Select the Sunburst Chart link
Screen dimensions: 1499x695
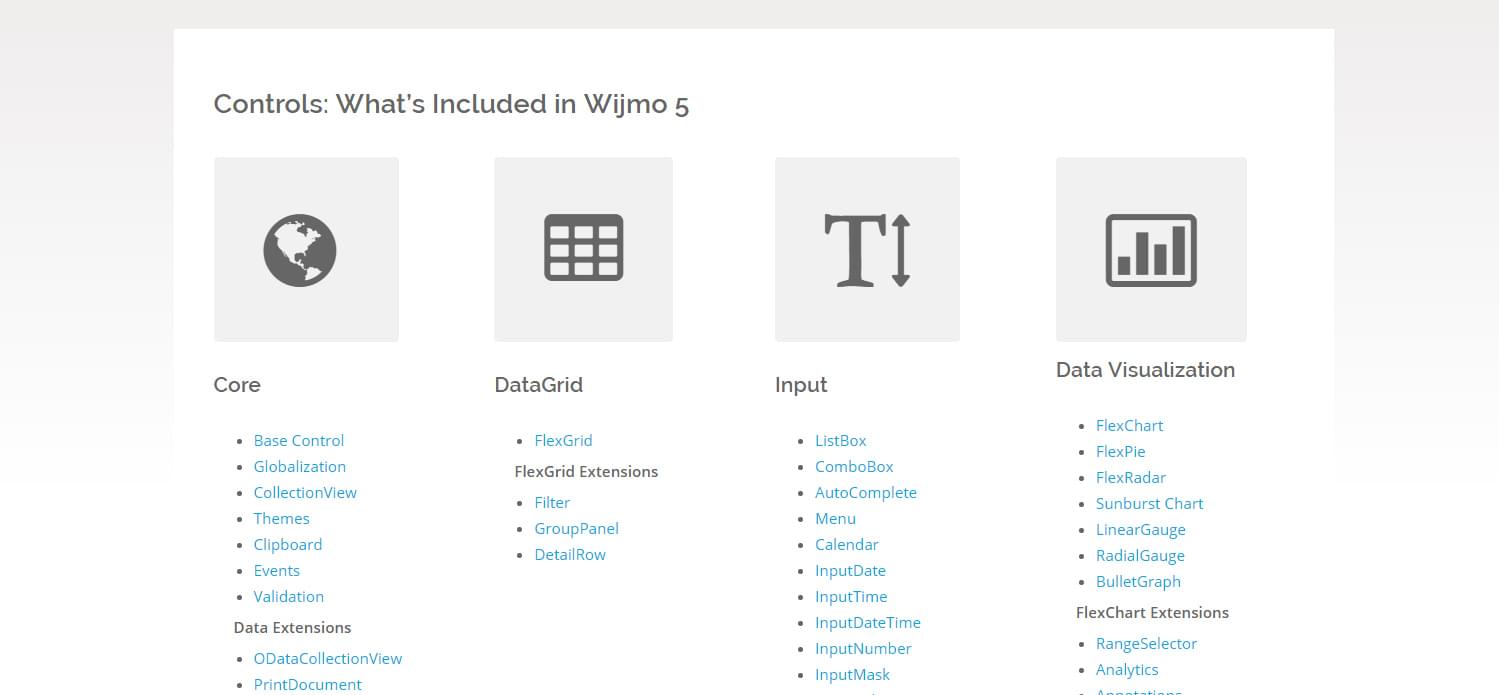coord(1150,504)
